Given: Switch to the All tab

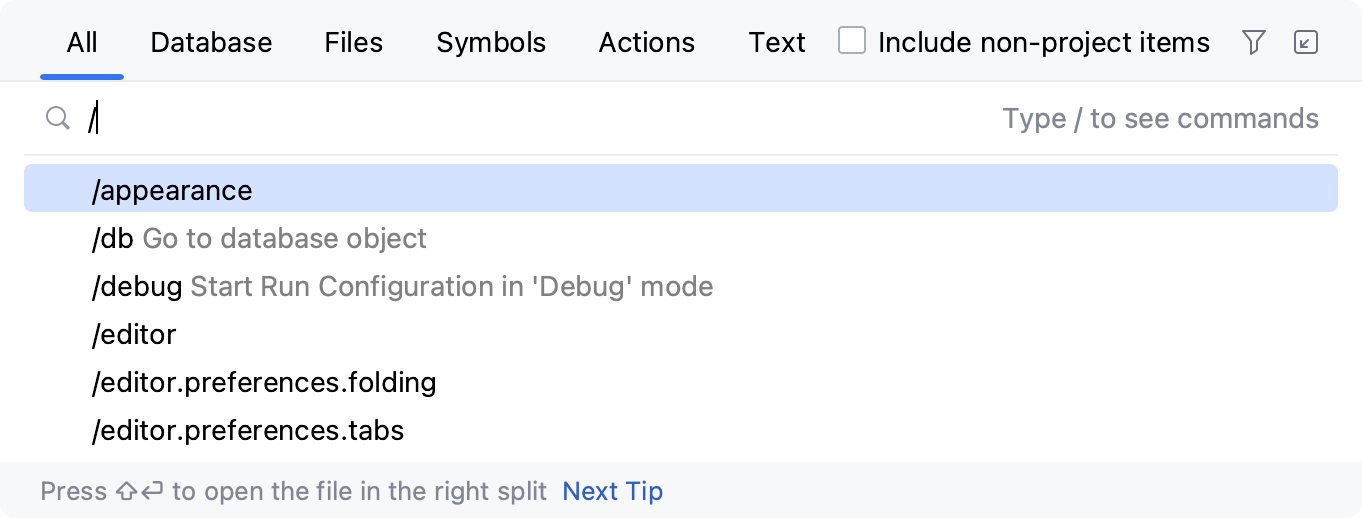Looking at the screenshot, I should point(82,43).
